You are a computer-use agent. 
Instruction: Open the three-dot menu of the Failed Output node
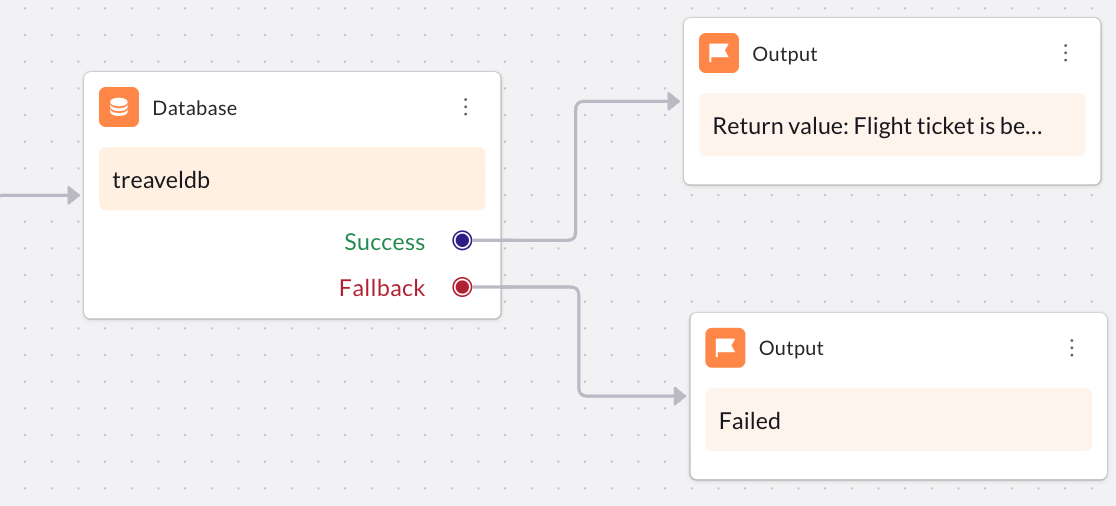click(x=1072, y=348)
